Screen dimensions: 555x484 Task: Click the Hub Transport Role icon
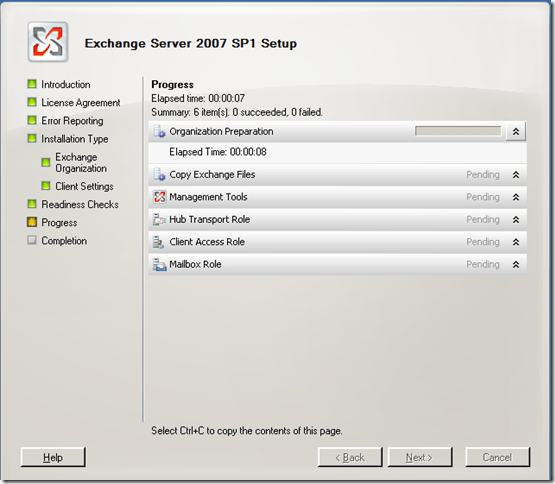click(x=159, y=220)
